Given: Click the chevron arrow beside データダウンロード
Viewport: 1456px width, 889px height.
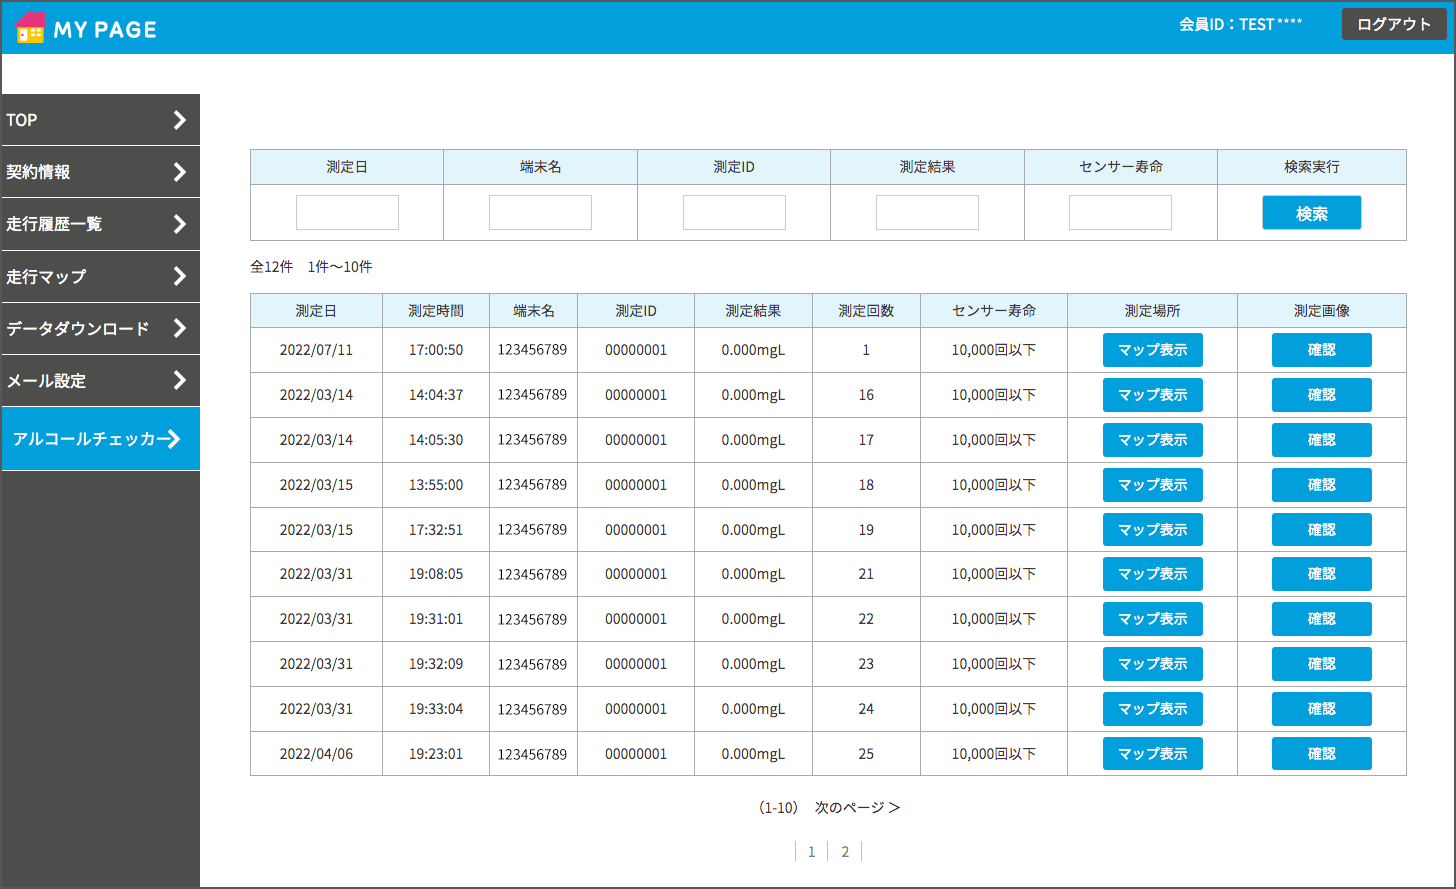Looking at the screenshot, I should point(180,328).
